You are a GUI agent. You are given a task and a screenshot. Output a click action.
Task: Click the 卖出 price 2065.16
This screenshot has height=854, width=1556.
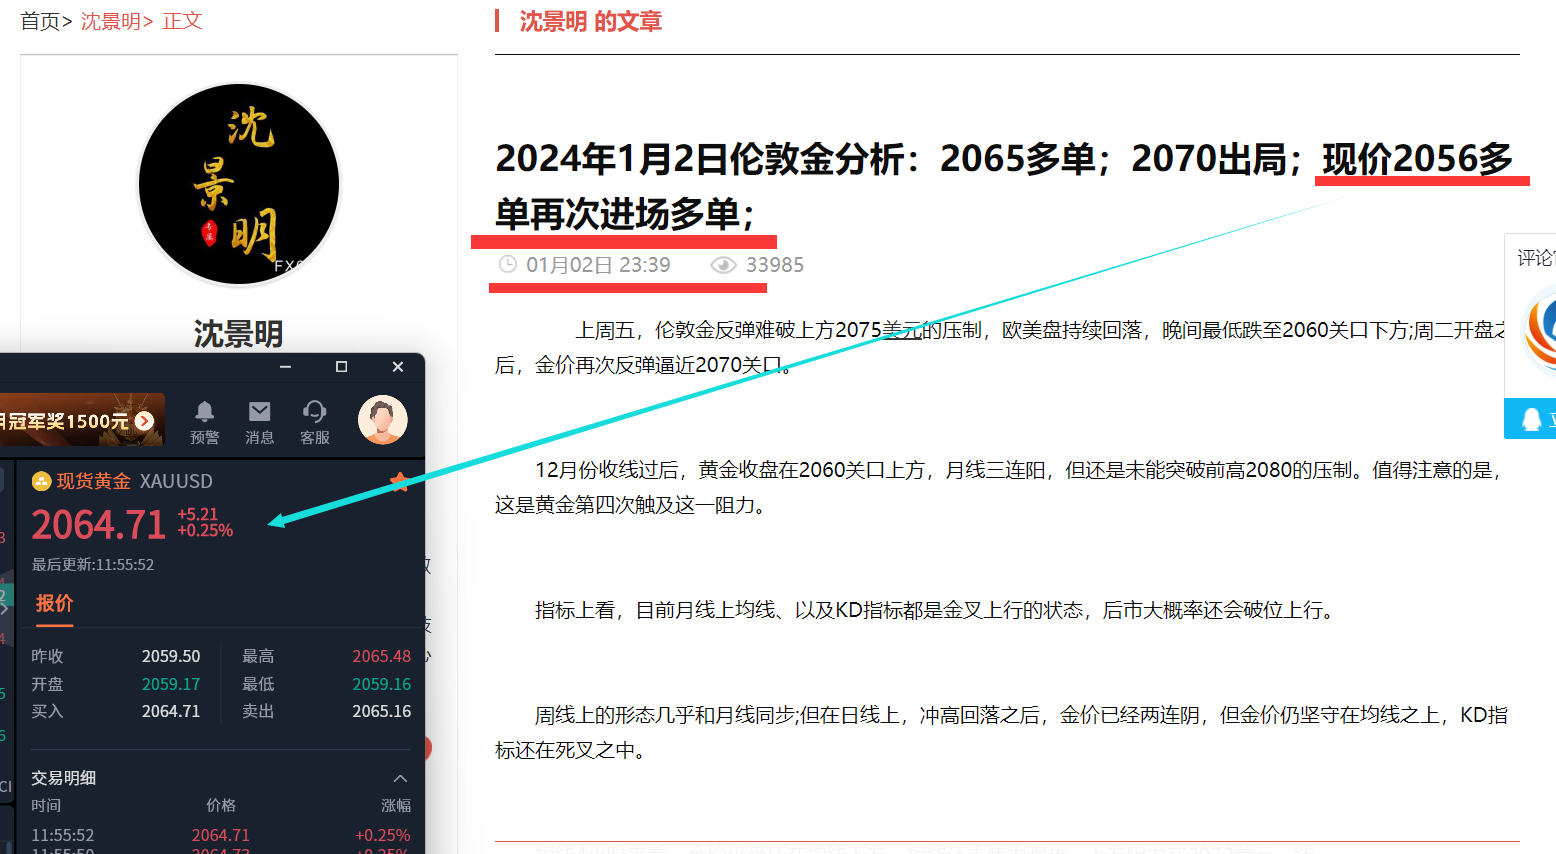(382, 711)
